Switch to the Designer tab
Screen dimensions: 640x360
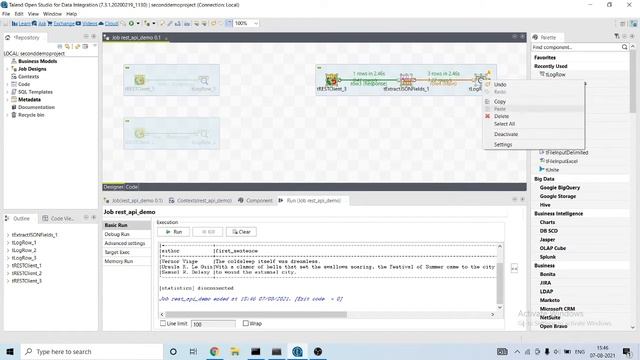(x=113, y=187)
